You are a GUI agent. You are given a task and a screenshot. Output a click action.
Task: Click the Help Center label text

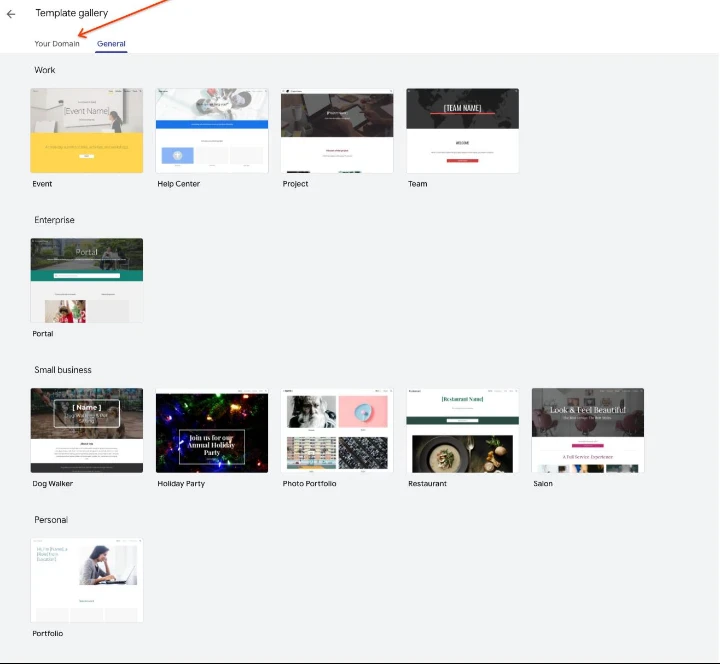pyautogui.click(x=179, y=184)
